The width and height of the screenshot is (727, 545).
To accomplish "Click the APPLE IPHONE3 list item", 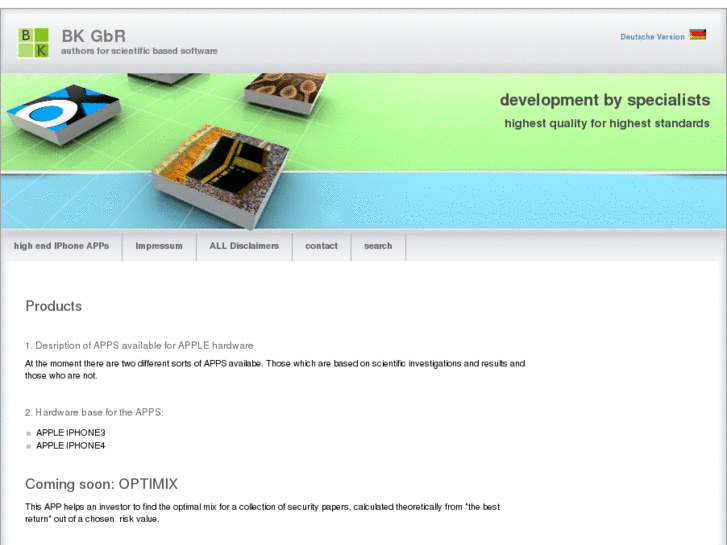I will point(70,433).
